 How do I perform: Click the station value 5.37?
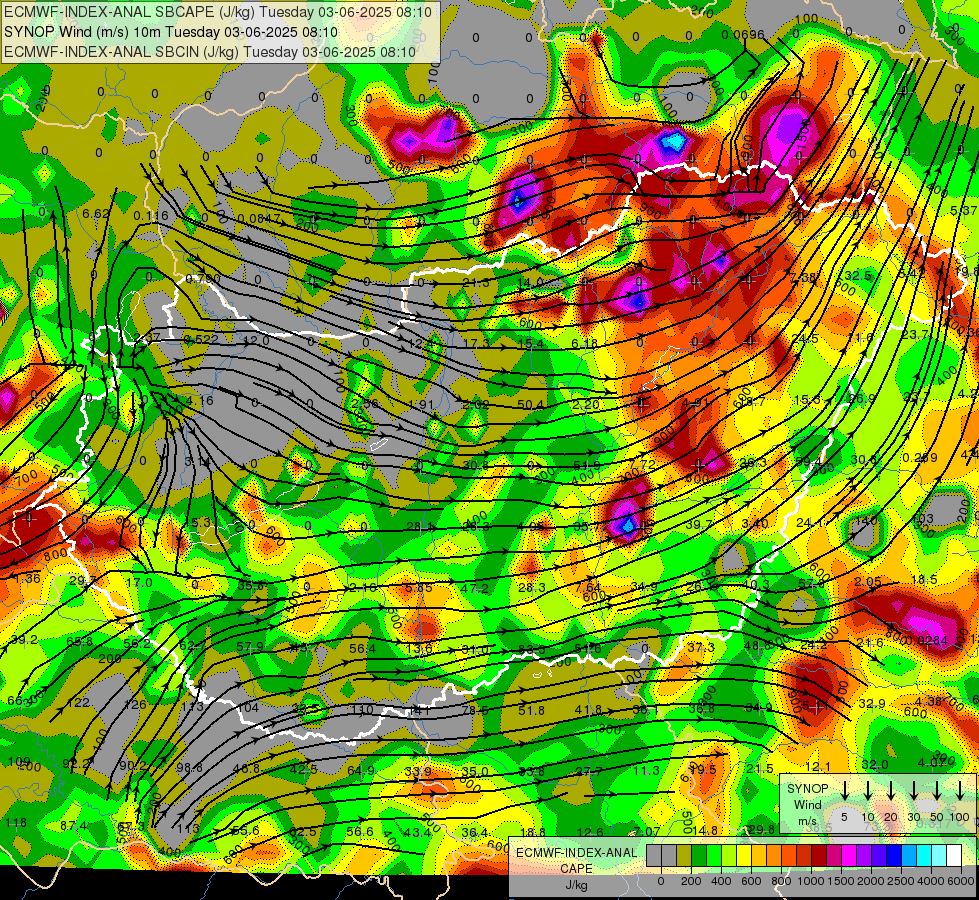pos(963,211)
